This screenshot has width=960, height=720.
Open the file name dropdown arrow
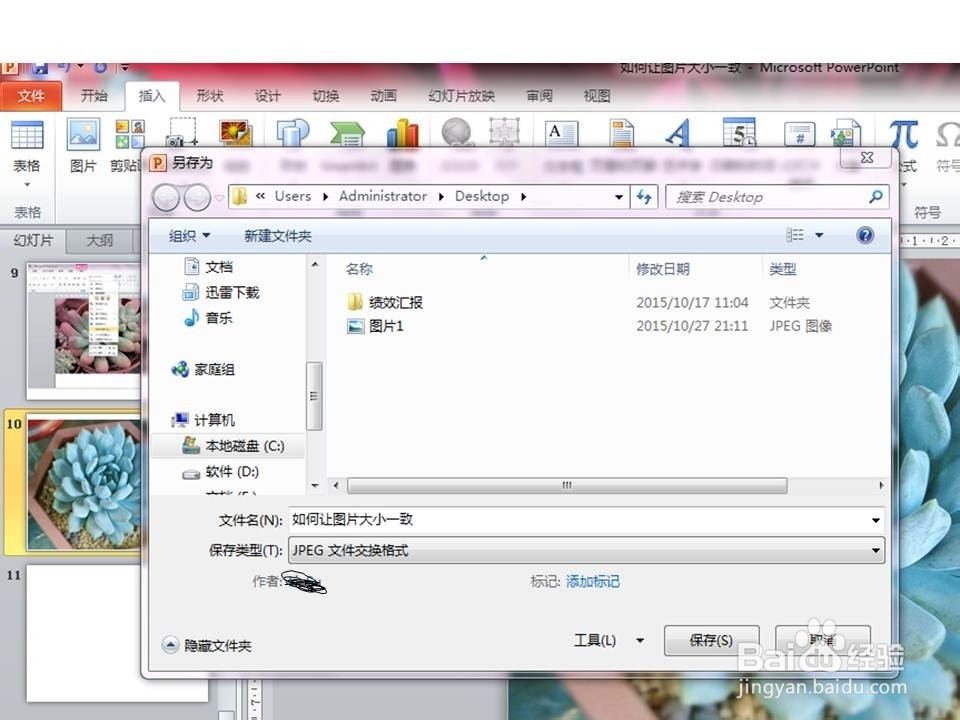pyautogui.click(x=876, y=520)
